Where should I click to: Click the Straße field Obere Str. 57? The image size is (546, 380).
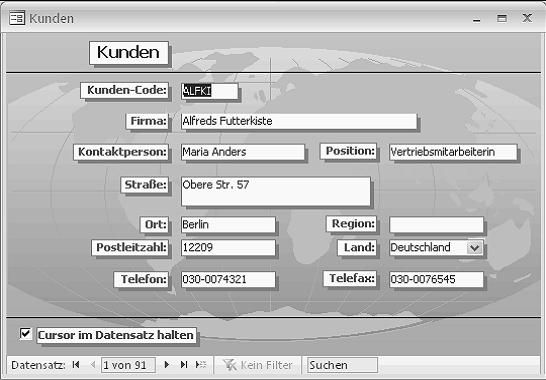[276, 192]
